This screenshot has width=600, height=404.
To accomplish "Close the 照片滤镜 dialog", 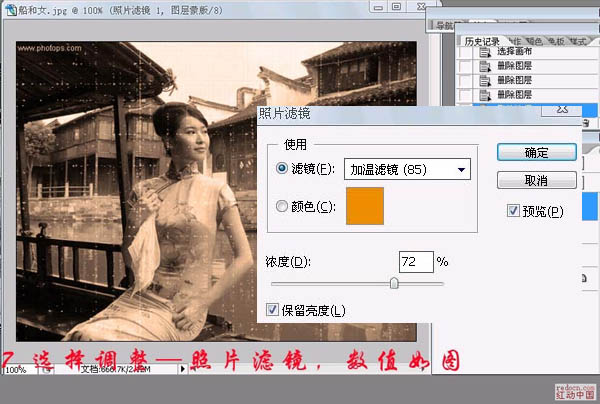I will click(562, 110).
